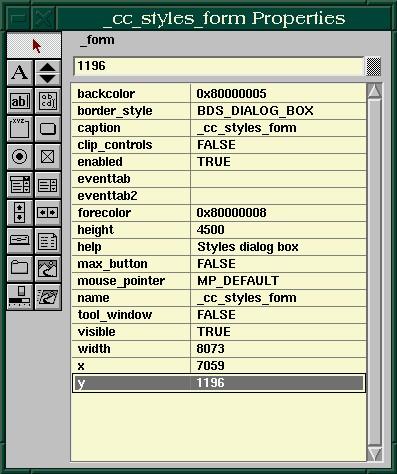Select the visible property row
Screen dimensions: 397x474
[219, 332]
